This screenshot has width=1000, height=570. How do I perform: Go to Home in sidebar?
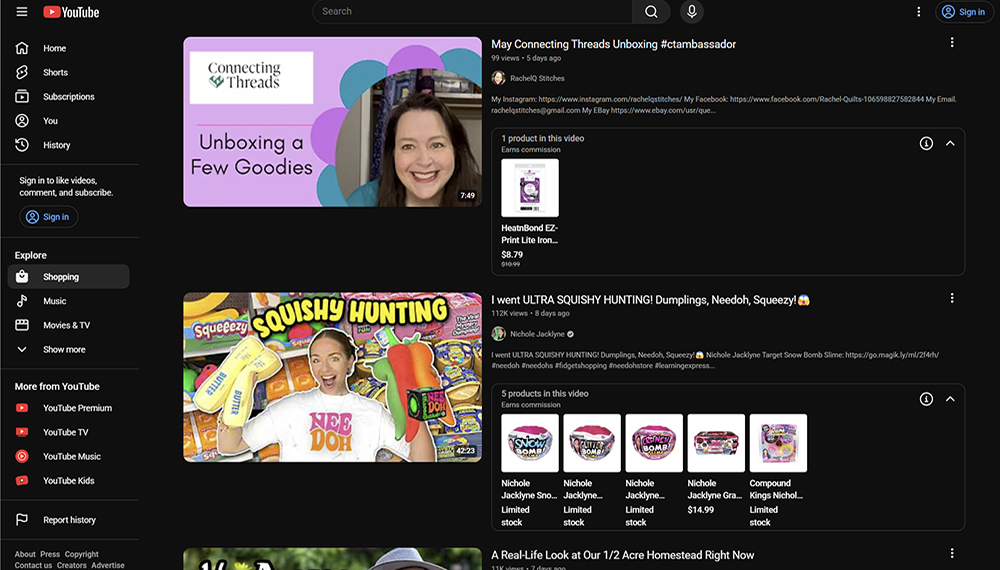68,48
